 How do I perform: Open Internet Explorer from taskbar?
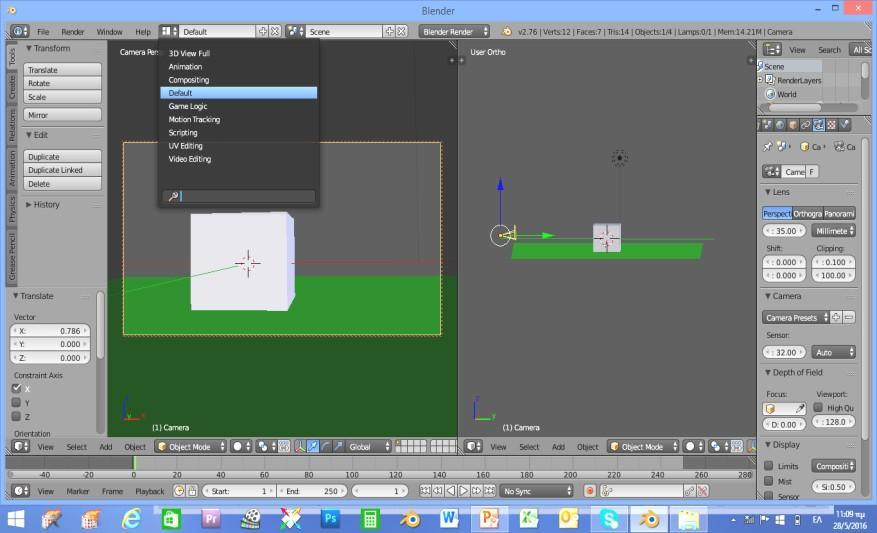131,519
